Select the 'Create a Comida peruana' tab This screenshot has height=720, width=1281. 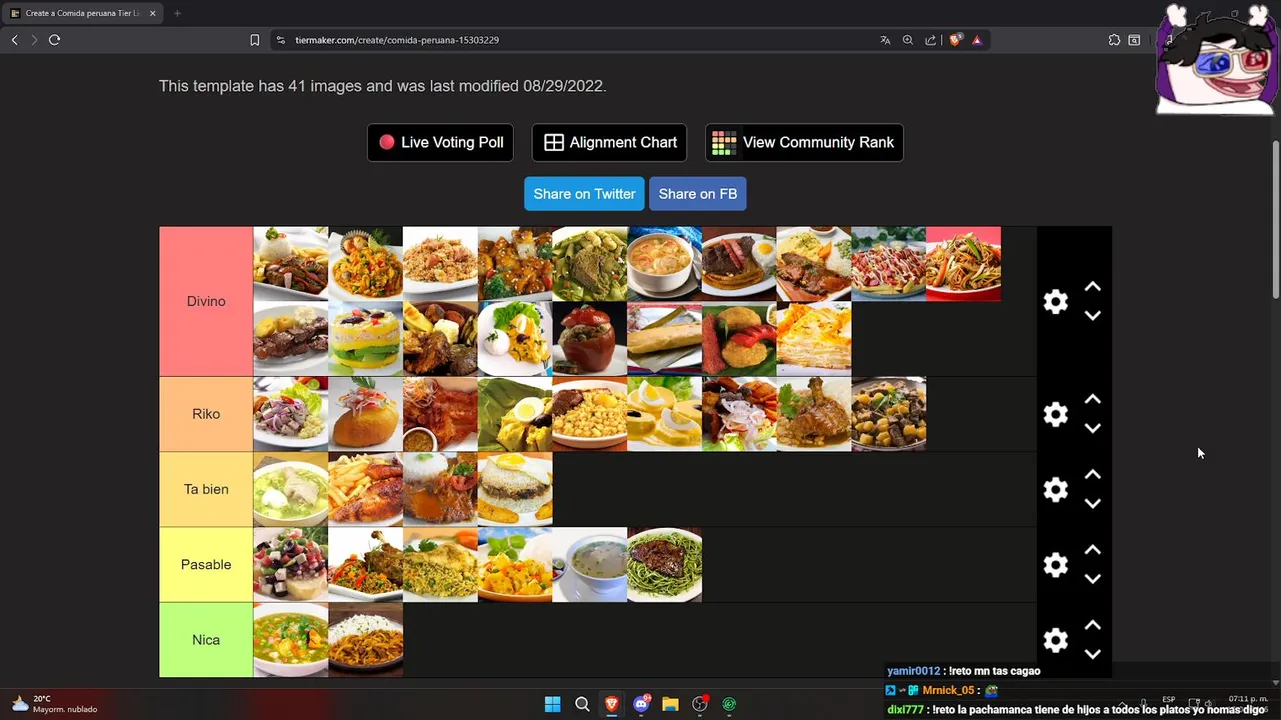tap(83, 13)
